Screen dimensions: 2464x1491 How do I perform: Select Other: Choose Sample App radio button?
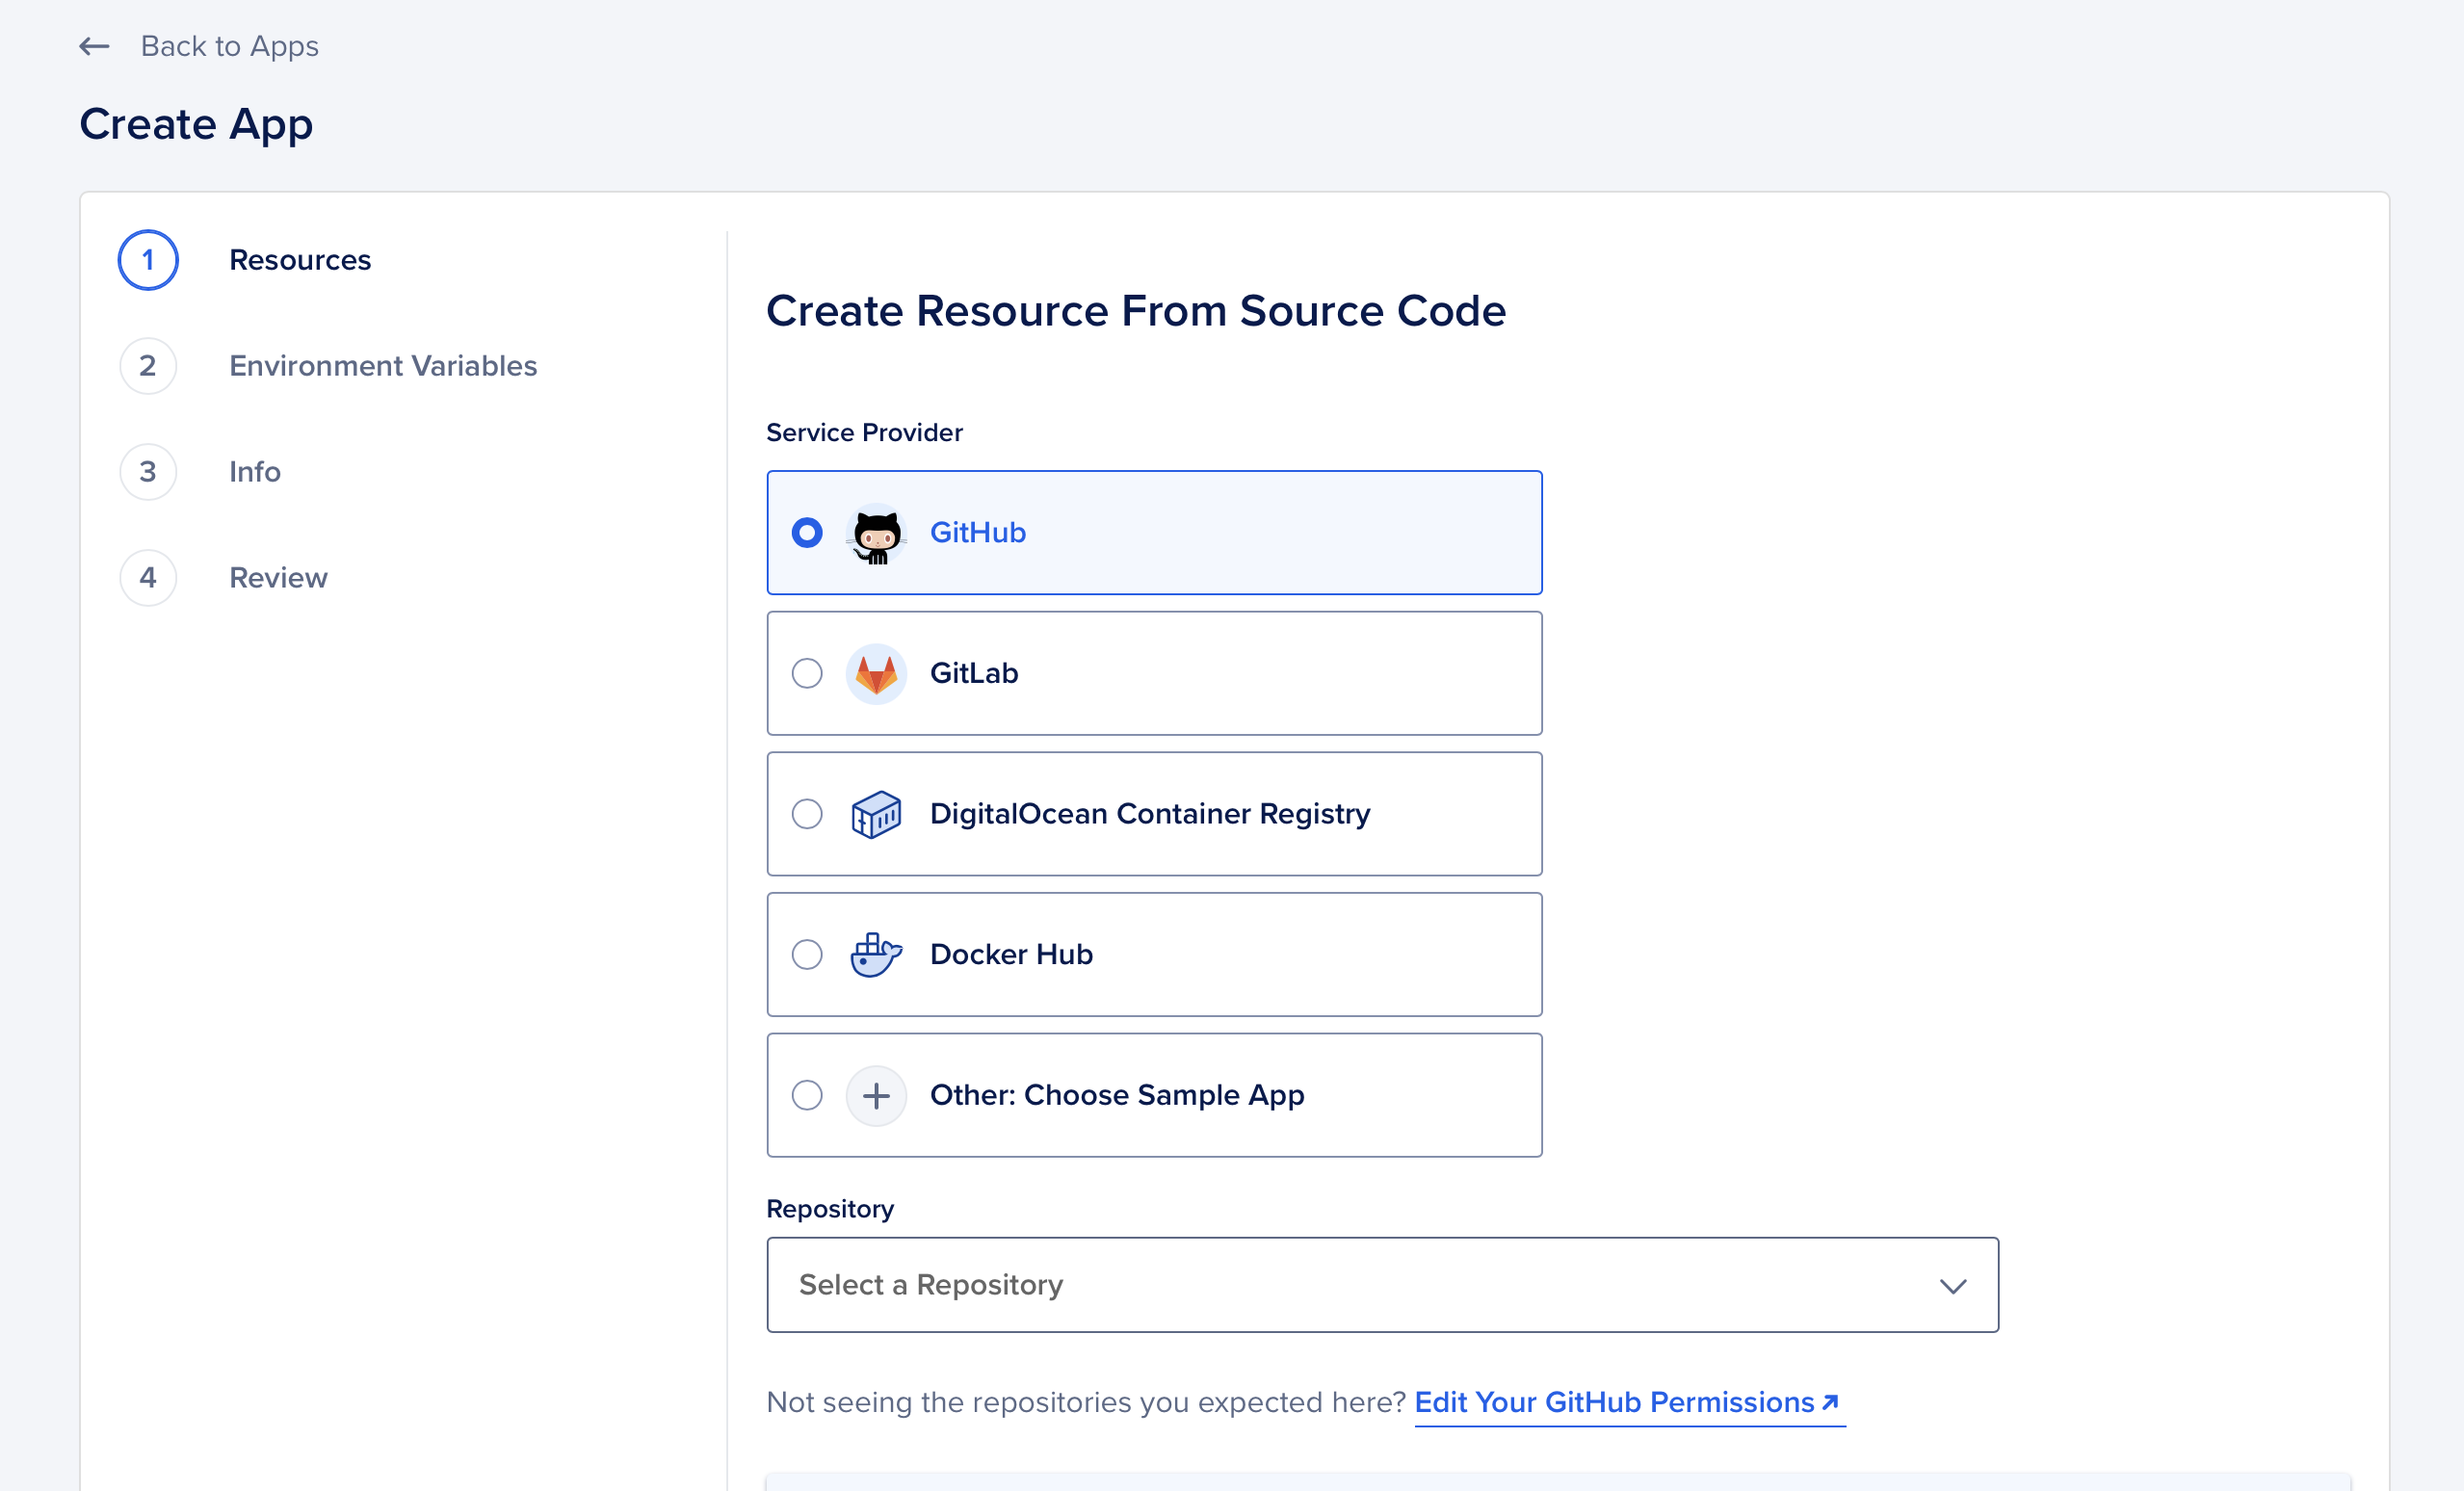(x=807, y=1096)
